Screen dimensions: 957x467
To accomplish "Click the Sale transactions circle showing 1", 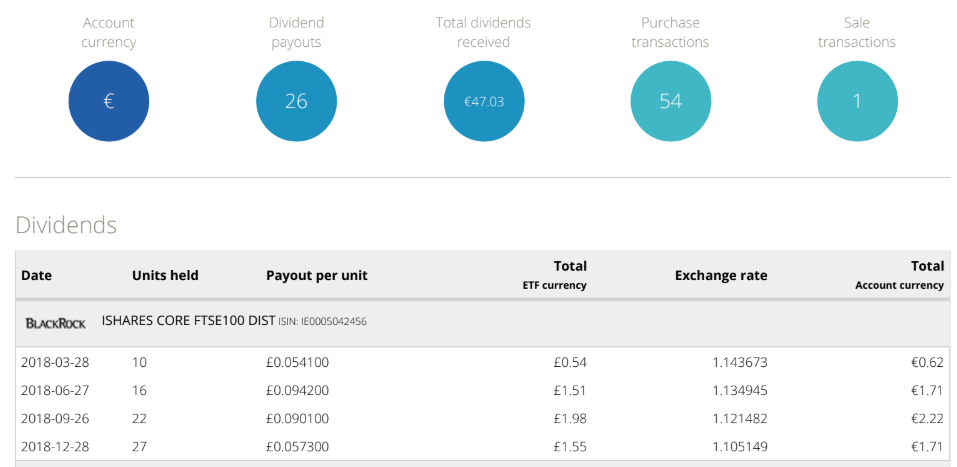I will (857, 101).
